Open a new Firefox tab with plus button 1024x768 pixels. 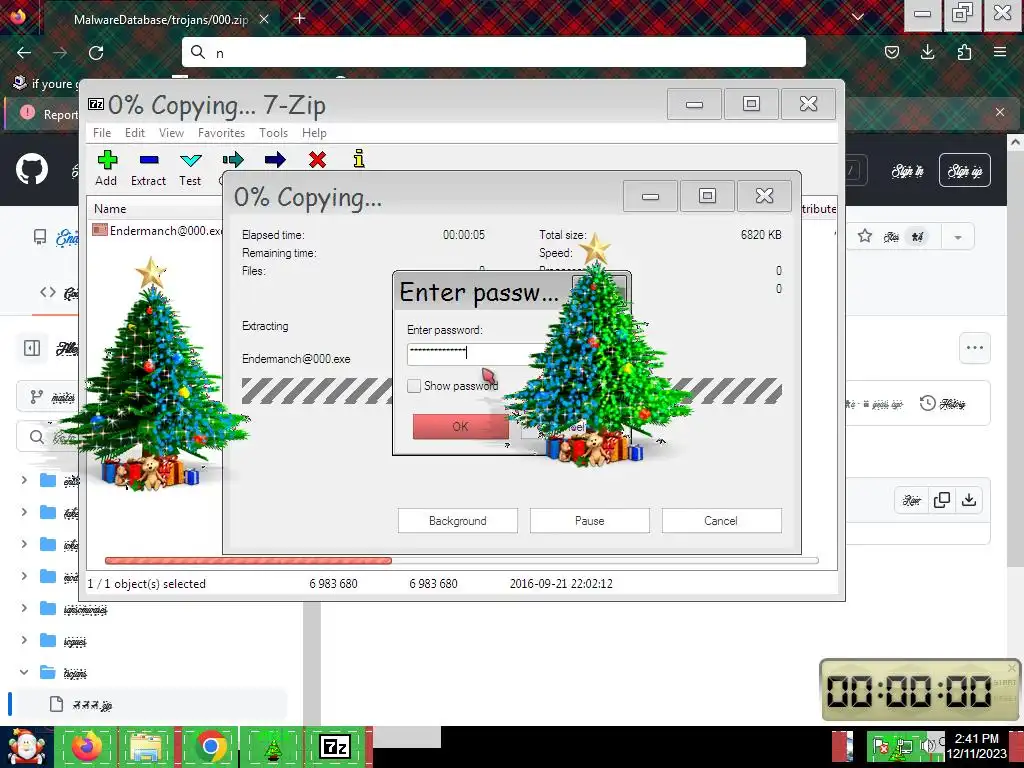(x=299, y=18)
